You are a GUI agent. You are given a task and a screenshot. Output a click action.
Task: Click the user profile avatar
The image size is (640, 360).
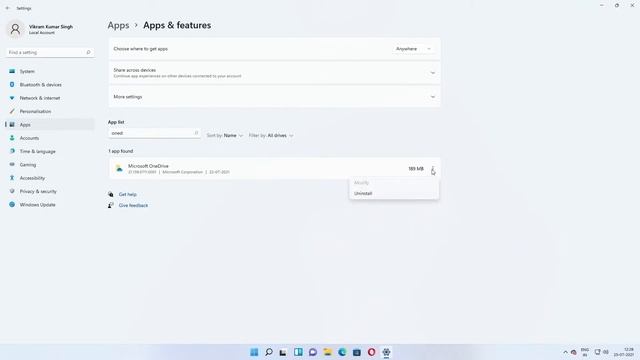16,29
